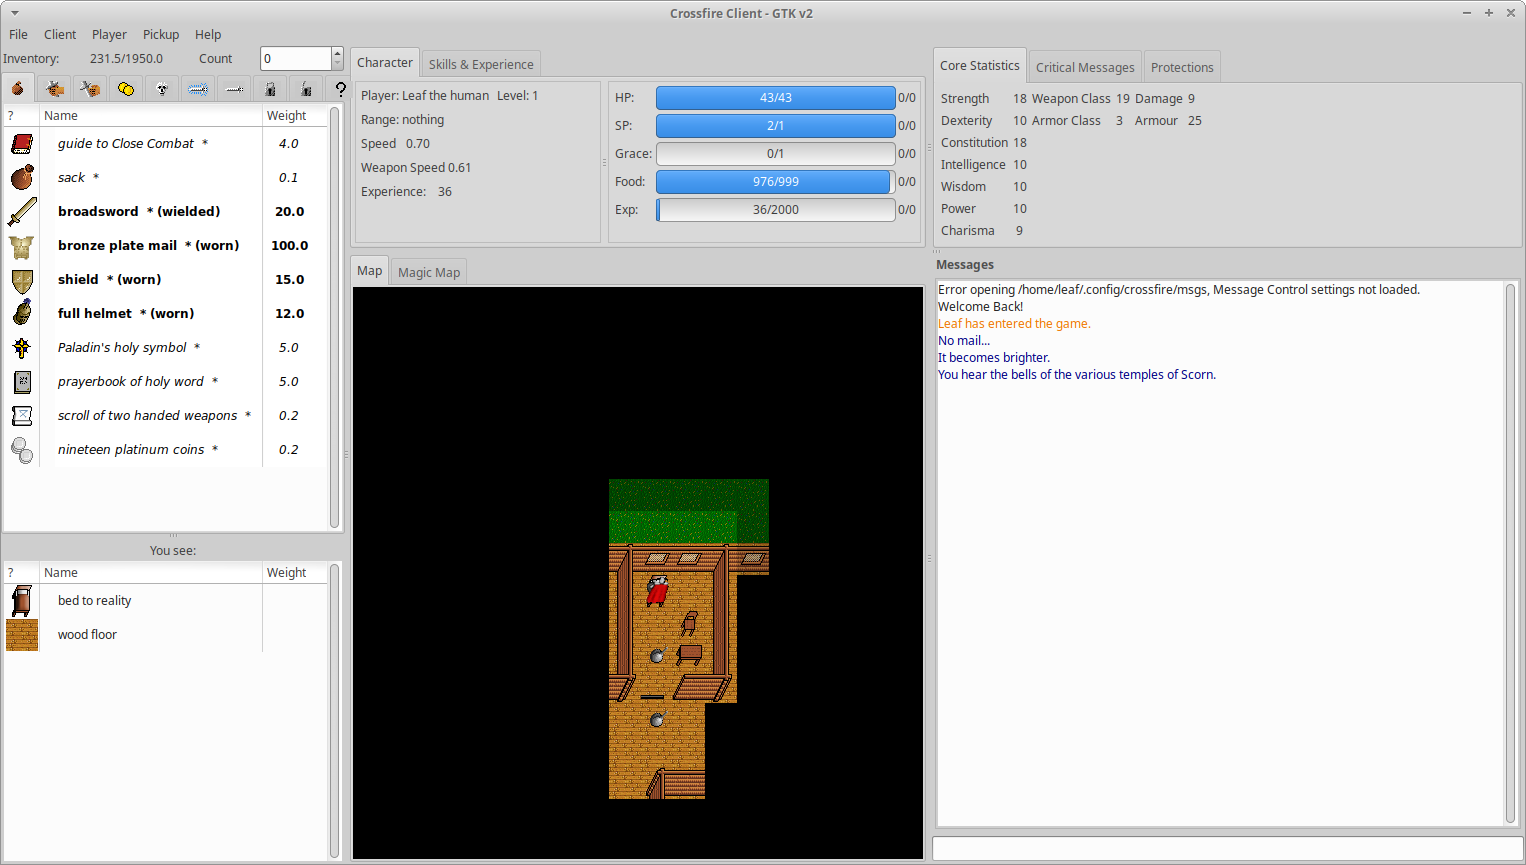1526x865 pixels.
Task: Select the Core Statistics tab
Action: pyautogui.click(x=980, y=65)
